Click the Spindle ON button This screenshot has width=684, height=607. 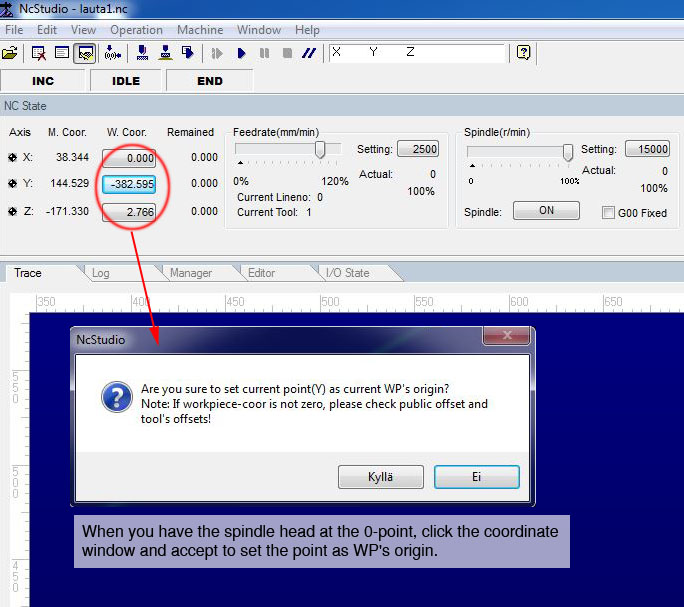coord(546,210)
